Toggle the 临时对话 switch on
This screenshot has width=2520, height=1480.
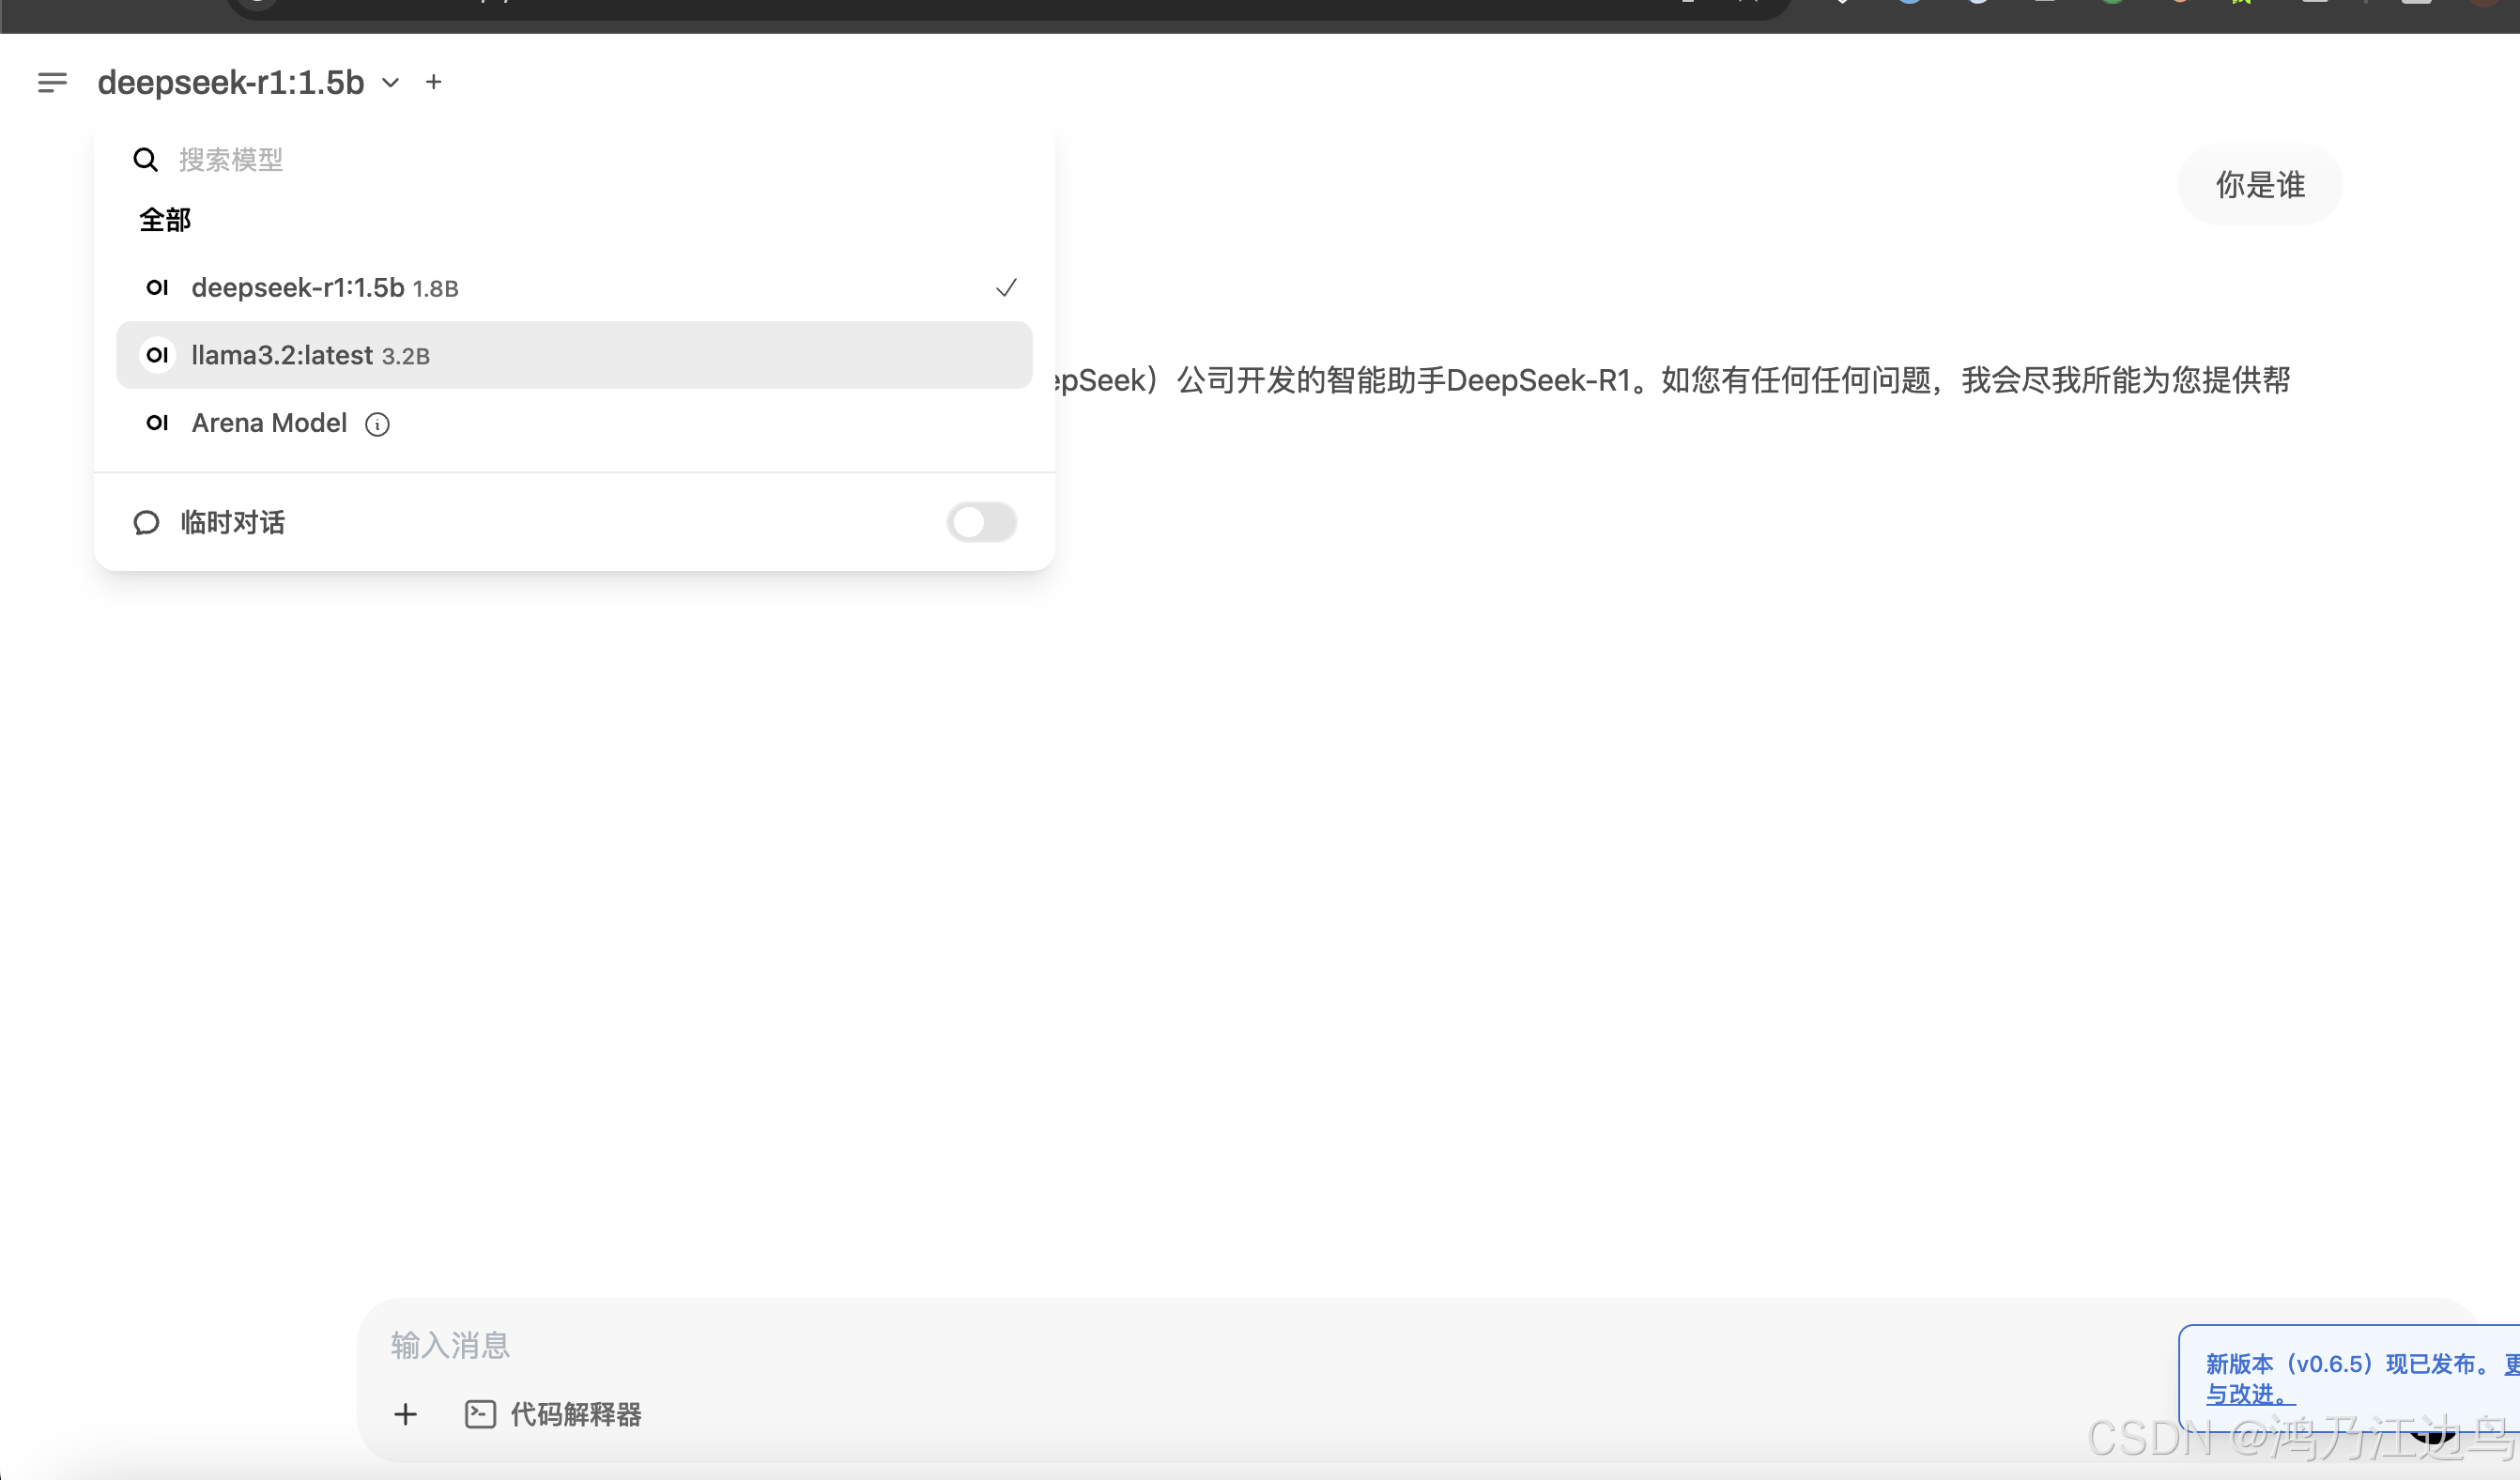(x=981, y=522)
